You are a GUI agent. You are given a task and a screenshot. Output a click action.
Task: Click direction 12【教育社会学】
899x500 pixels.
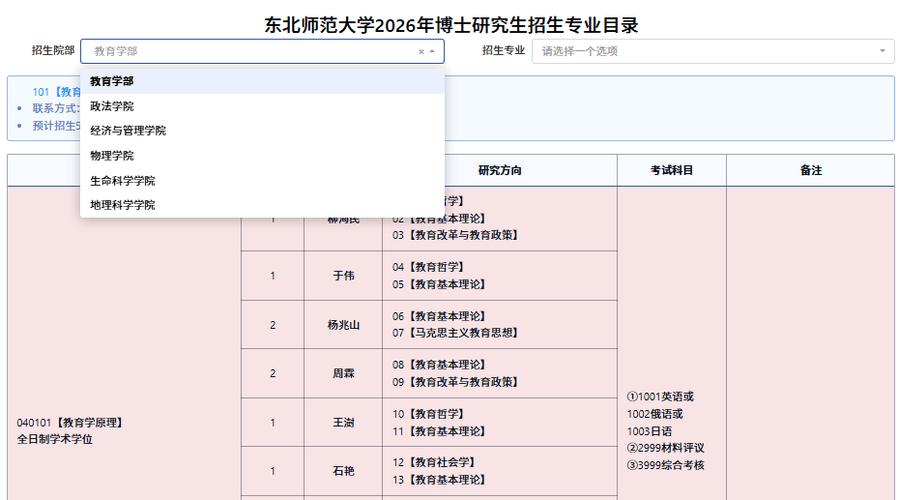434,462
